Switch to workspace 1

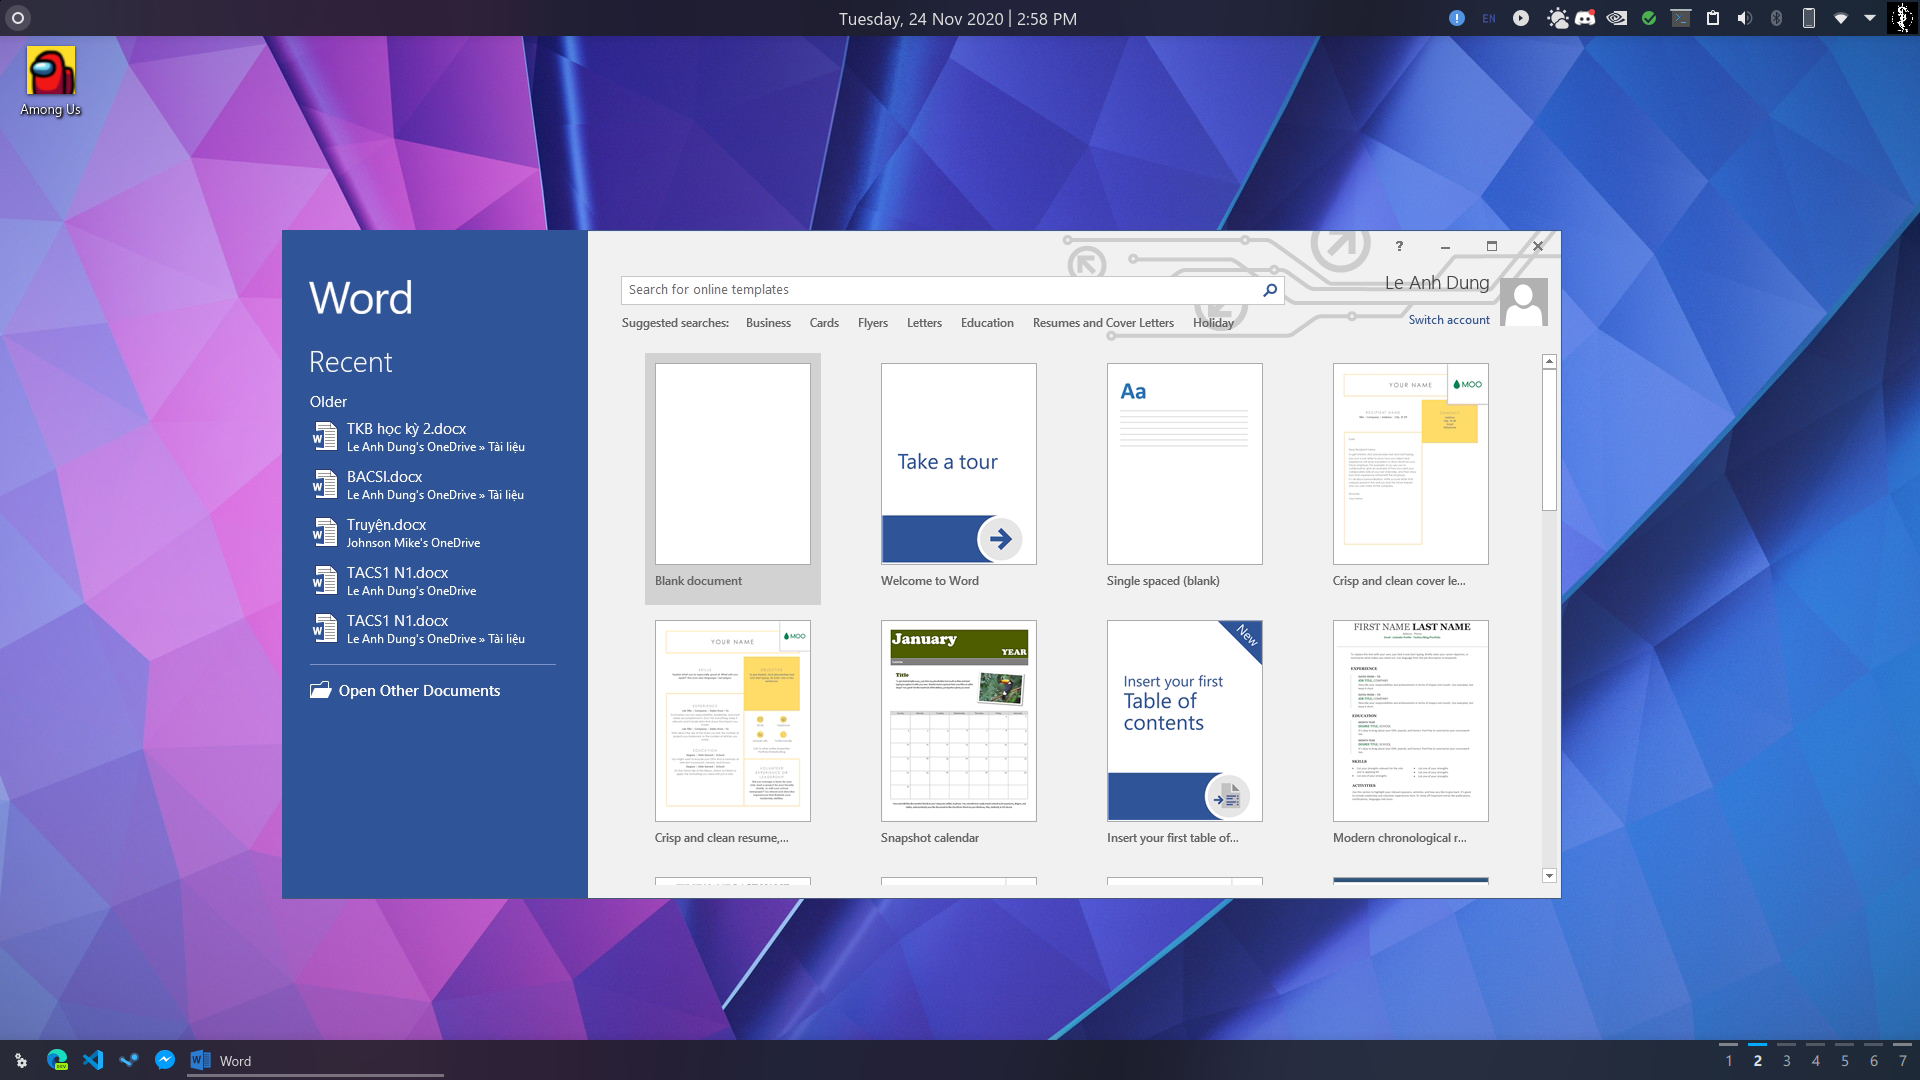1729,1061
